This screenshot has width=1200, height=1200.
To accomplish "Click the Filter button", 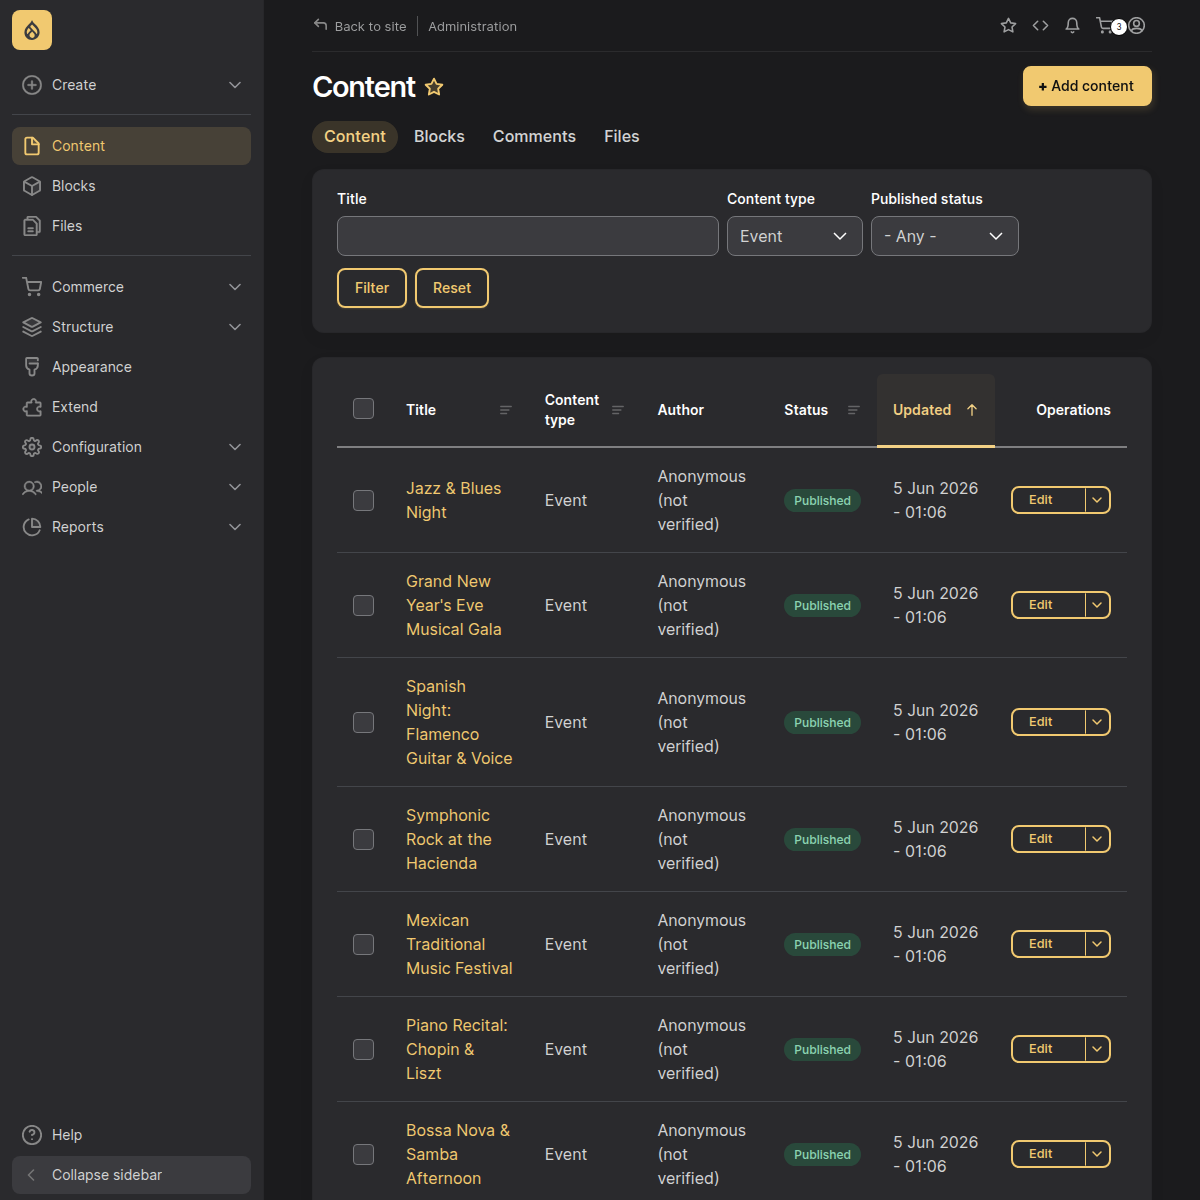I will [372, 288].
